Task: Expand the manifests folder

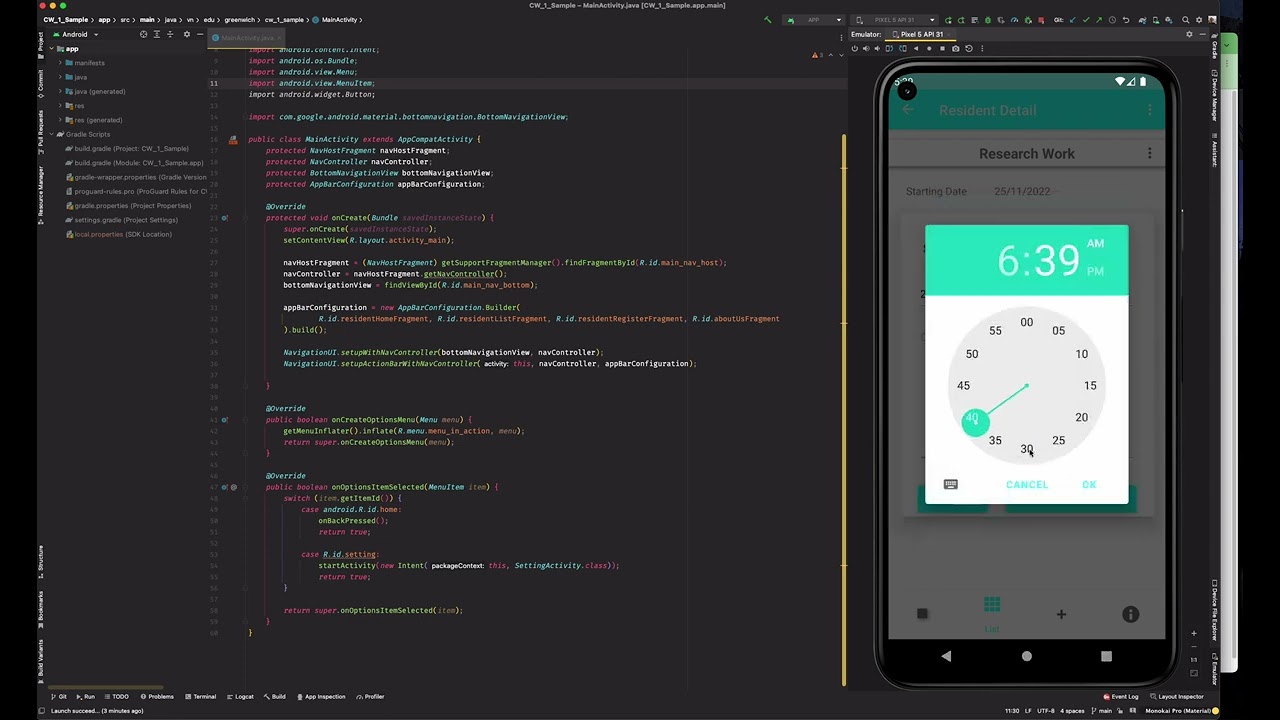Action: [x=60, y=63]
